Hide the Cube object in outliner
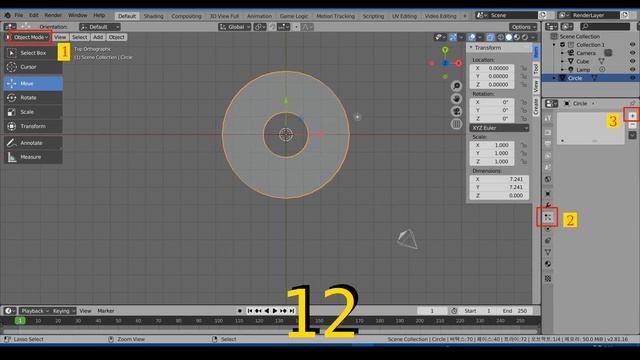The width and height of the screenshot is (640, 360). [x=632, y=61]
